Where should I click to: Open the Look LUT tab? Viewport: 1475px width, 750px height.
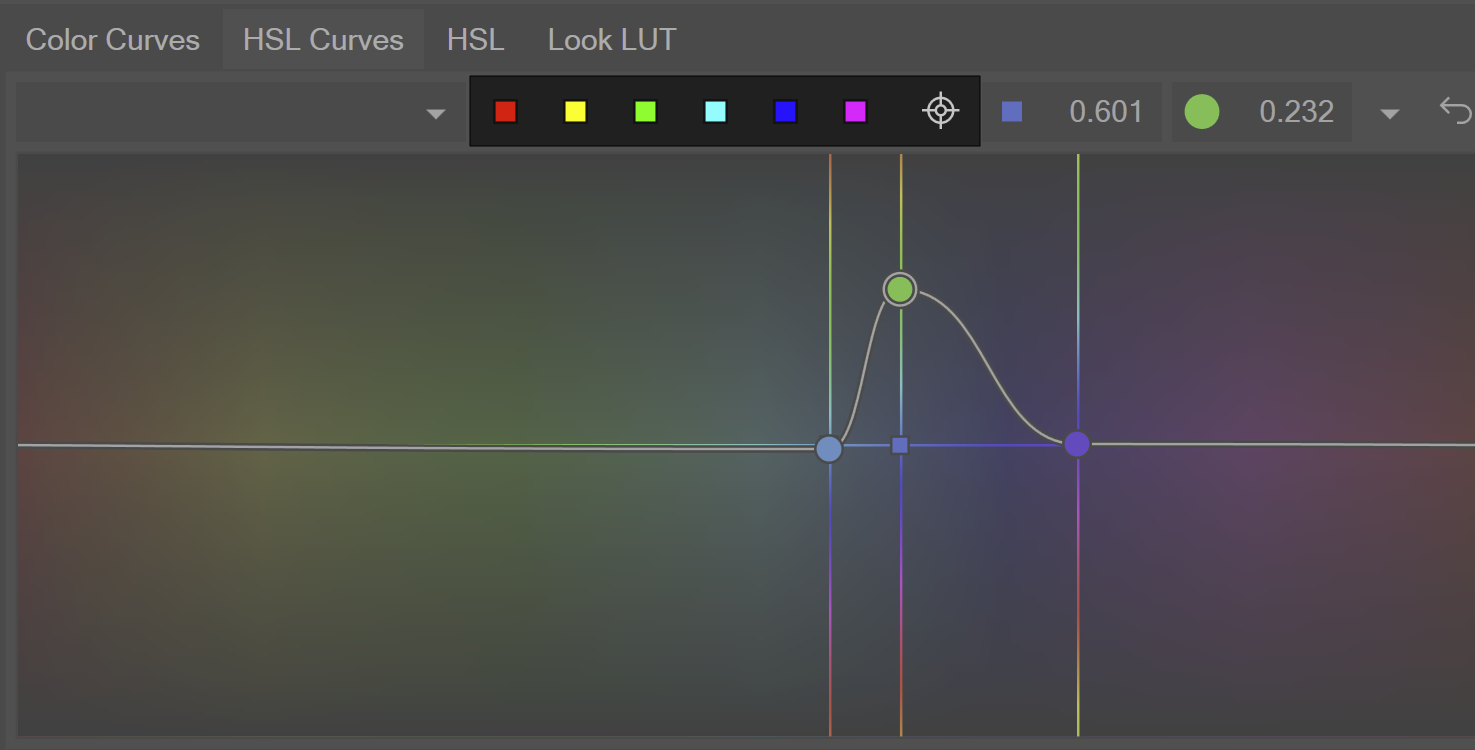[x=612, y=40]
